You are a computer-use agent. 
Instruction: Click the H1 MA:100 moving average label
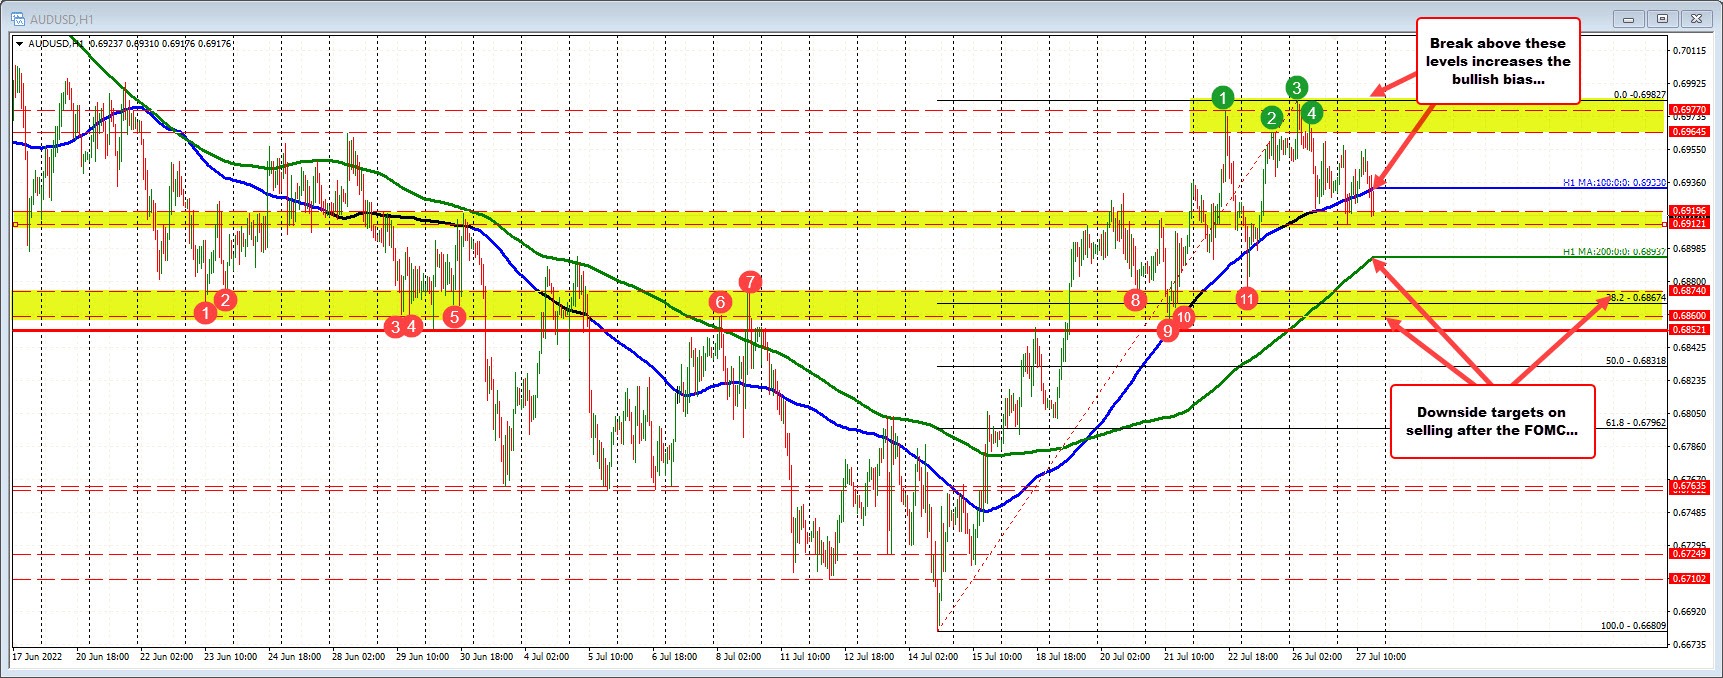pos(1613,183)
